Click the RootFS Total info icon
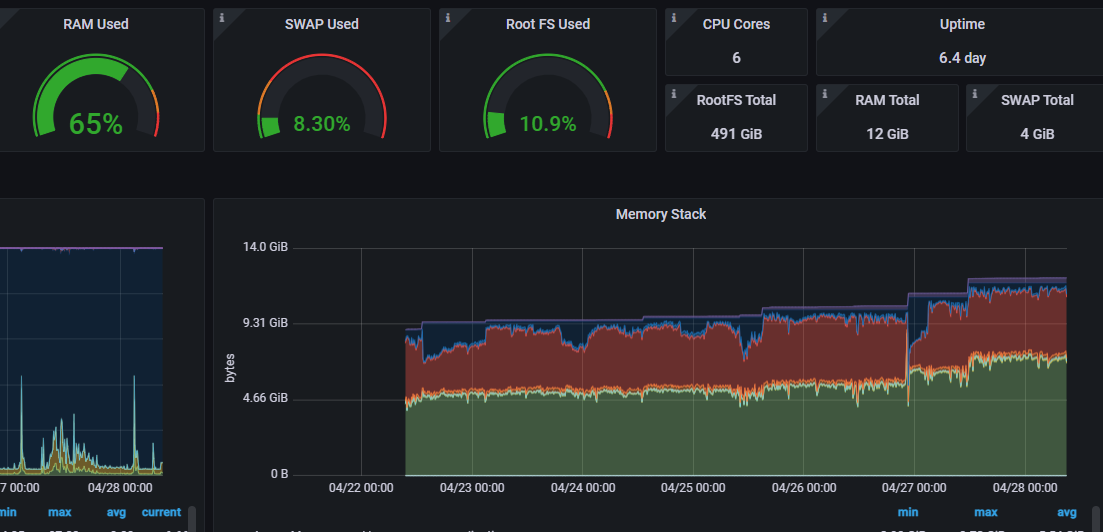The height and width of the screenshot is (532, 1103). click(673, 94)
